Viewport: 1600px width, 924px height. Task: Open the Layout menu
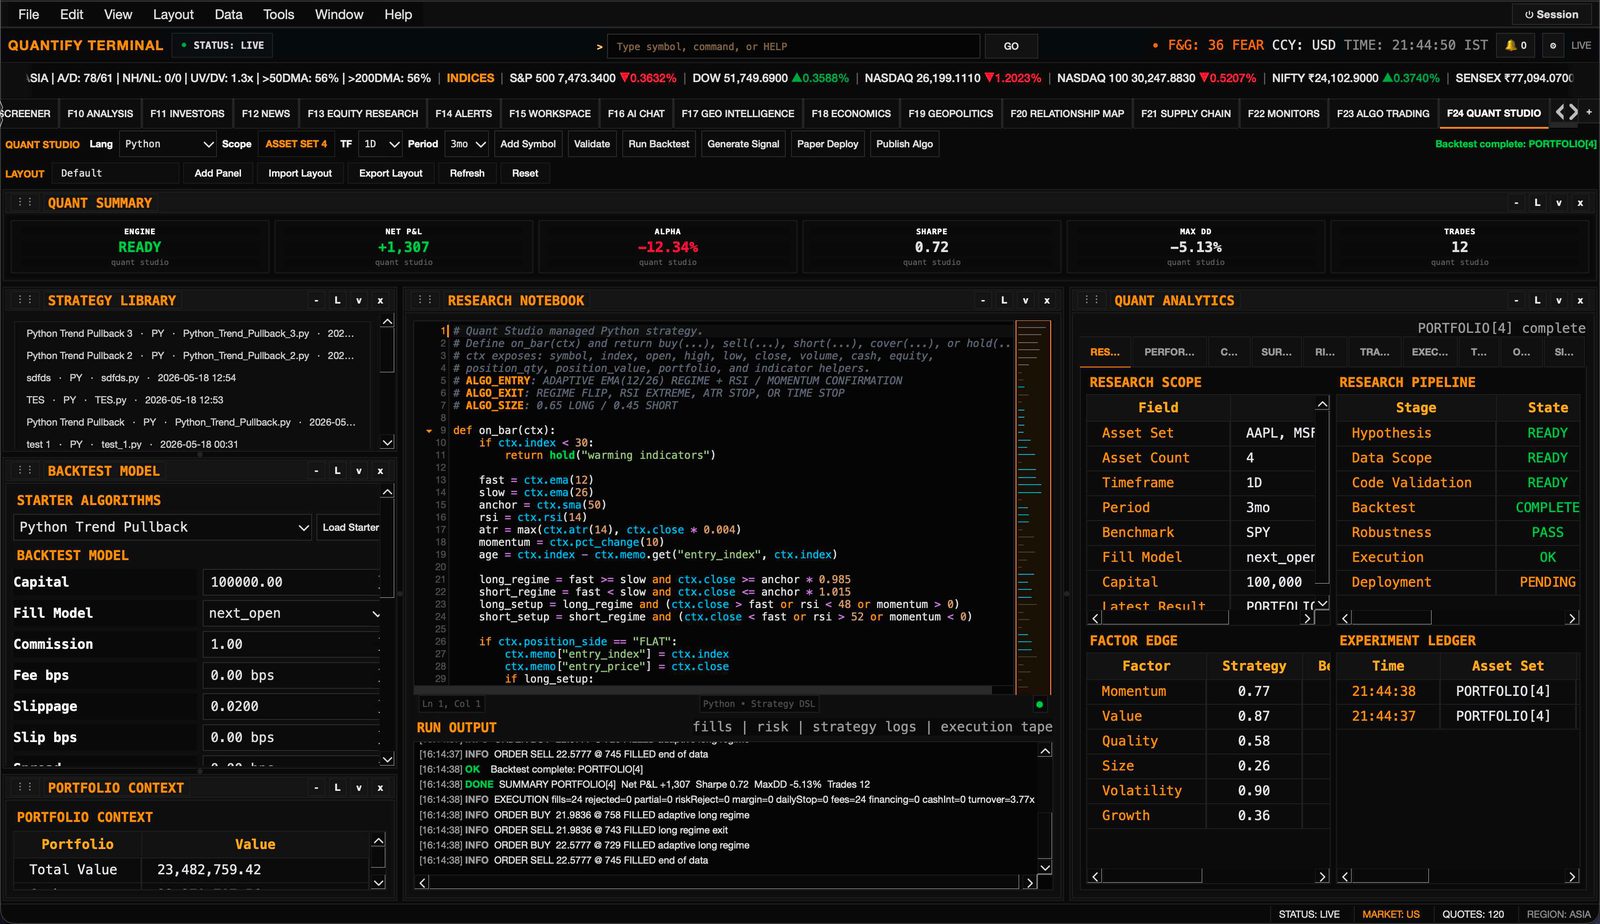coord(173,14)
